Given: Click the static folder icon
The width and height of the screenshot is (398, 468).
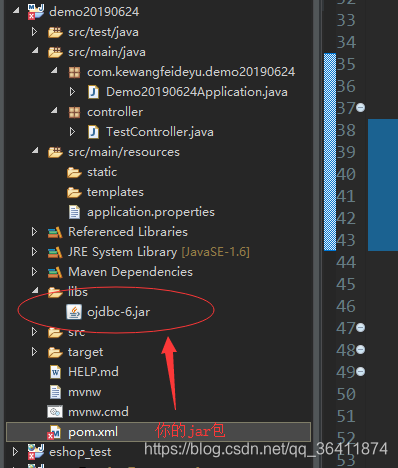Looking at the screenshot, I should click(74, 172).
